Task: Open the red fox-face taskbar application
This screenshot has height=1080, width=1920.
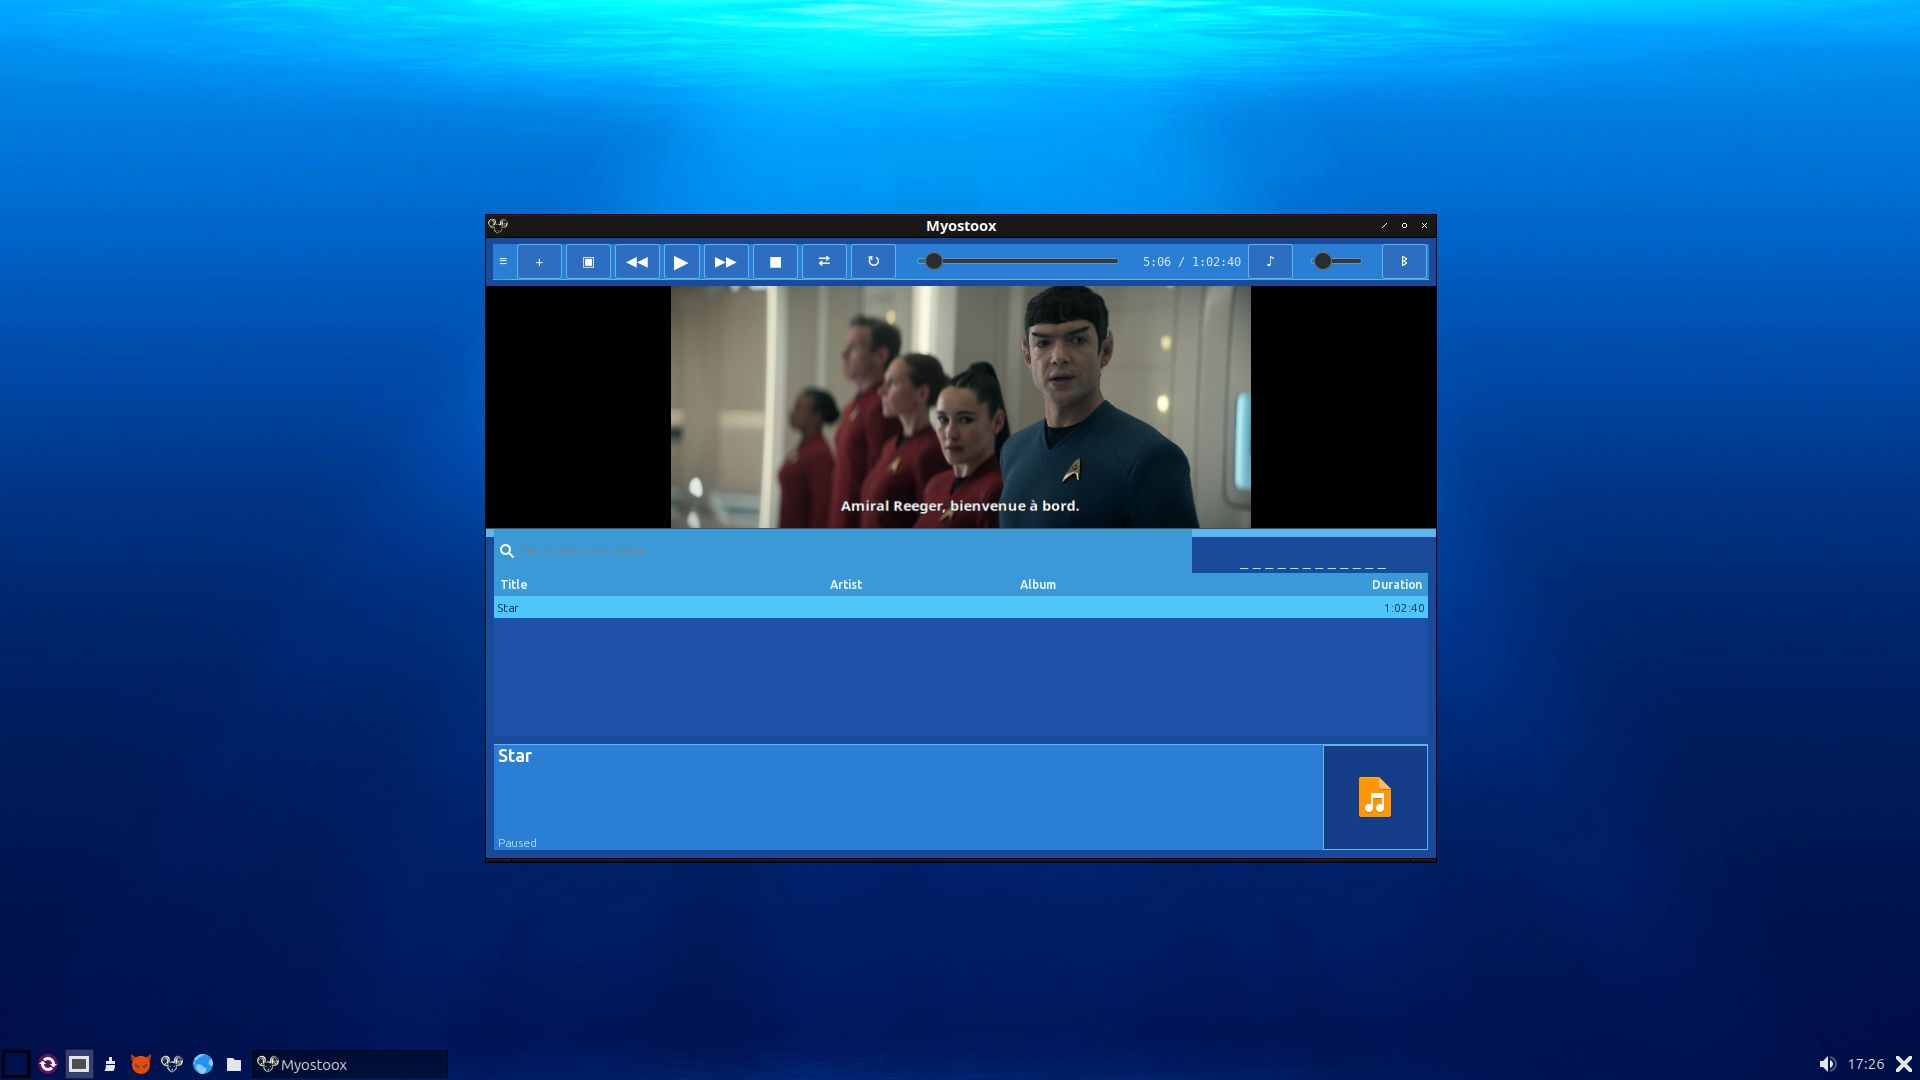Action: click(x=141, y=1064)
